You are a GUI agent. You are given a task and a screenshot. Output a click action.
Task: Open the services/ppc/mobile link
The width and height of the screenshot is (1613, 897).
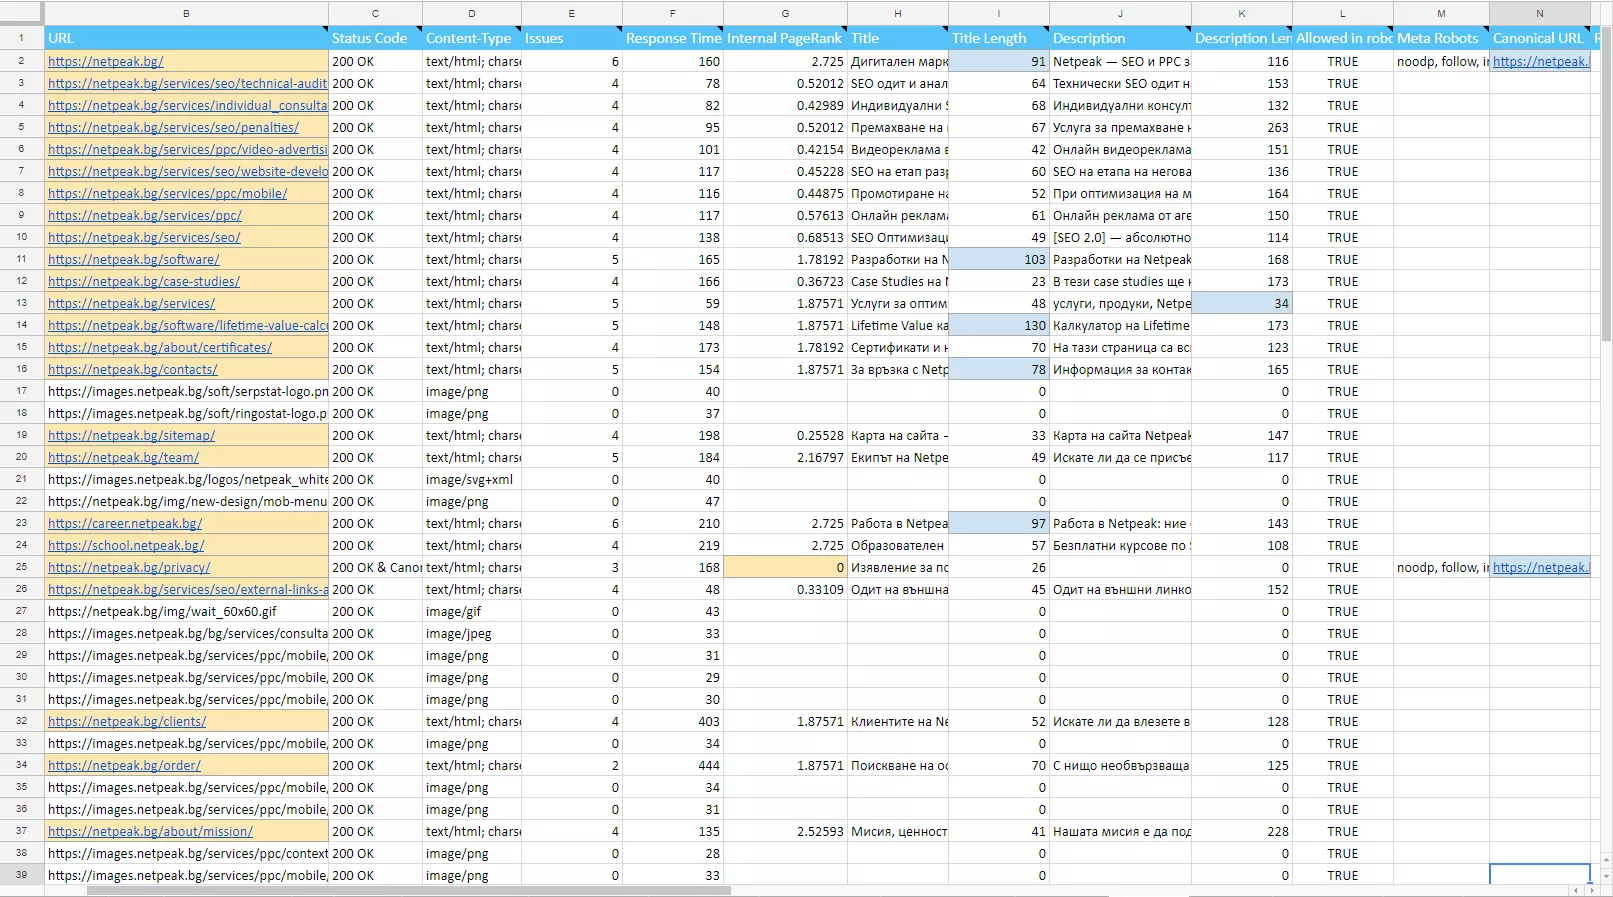(168, 194)
